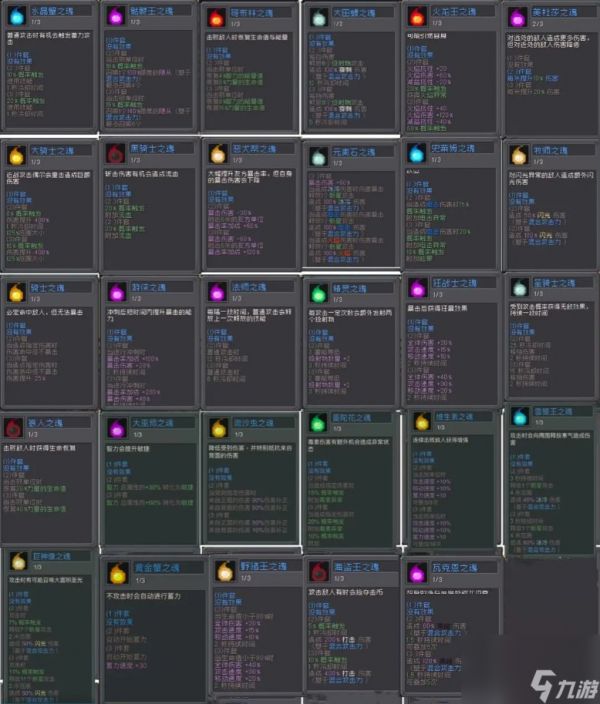Screen dimensions: 600x704
Task: Click the purple soul icon of 法师之魂
Action: pos(217,292)
